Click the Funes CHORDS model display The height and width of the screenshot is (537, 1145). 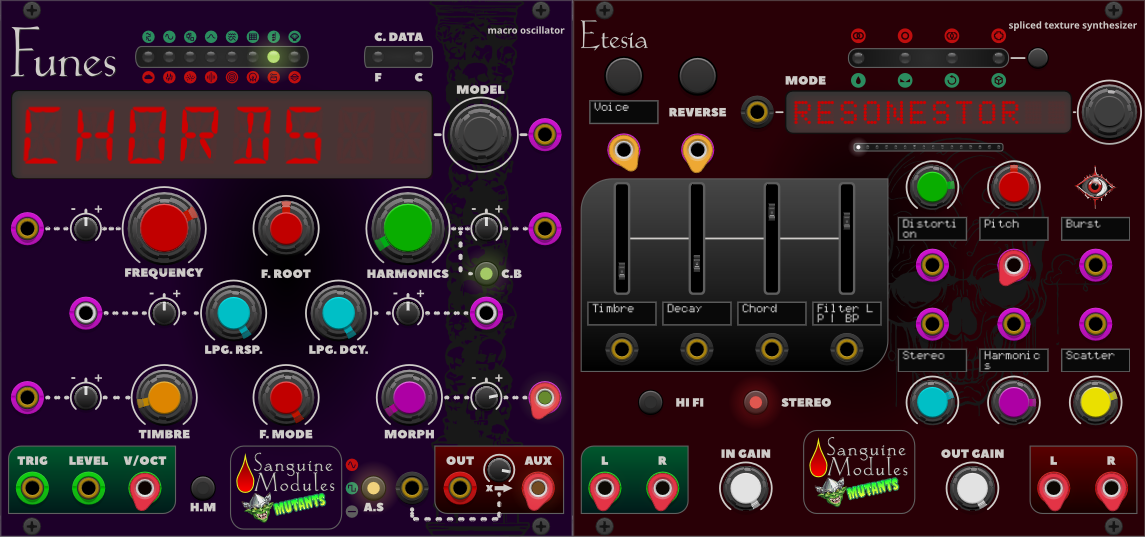click(x=222, y=134)
